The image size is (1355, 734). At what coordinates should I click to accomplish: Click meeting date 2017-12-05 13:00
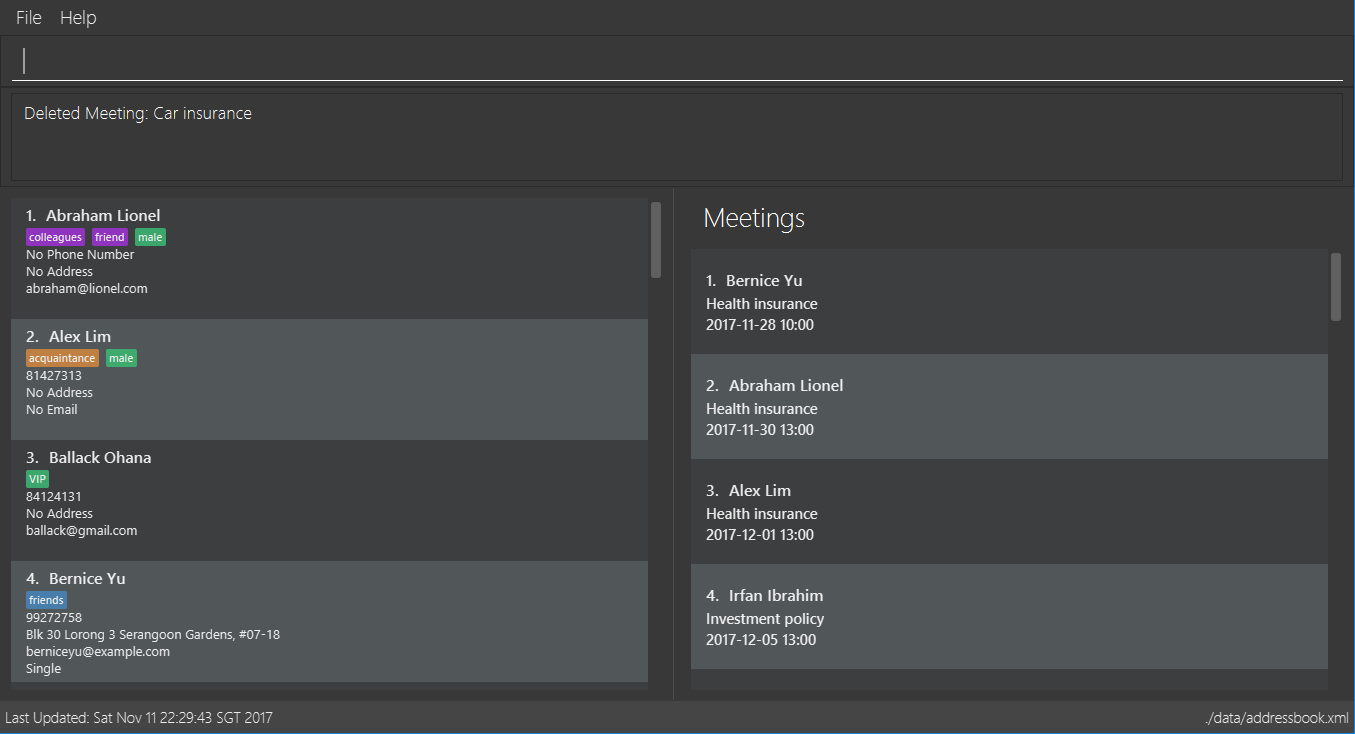(x=761, y=640)
